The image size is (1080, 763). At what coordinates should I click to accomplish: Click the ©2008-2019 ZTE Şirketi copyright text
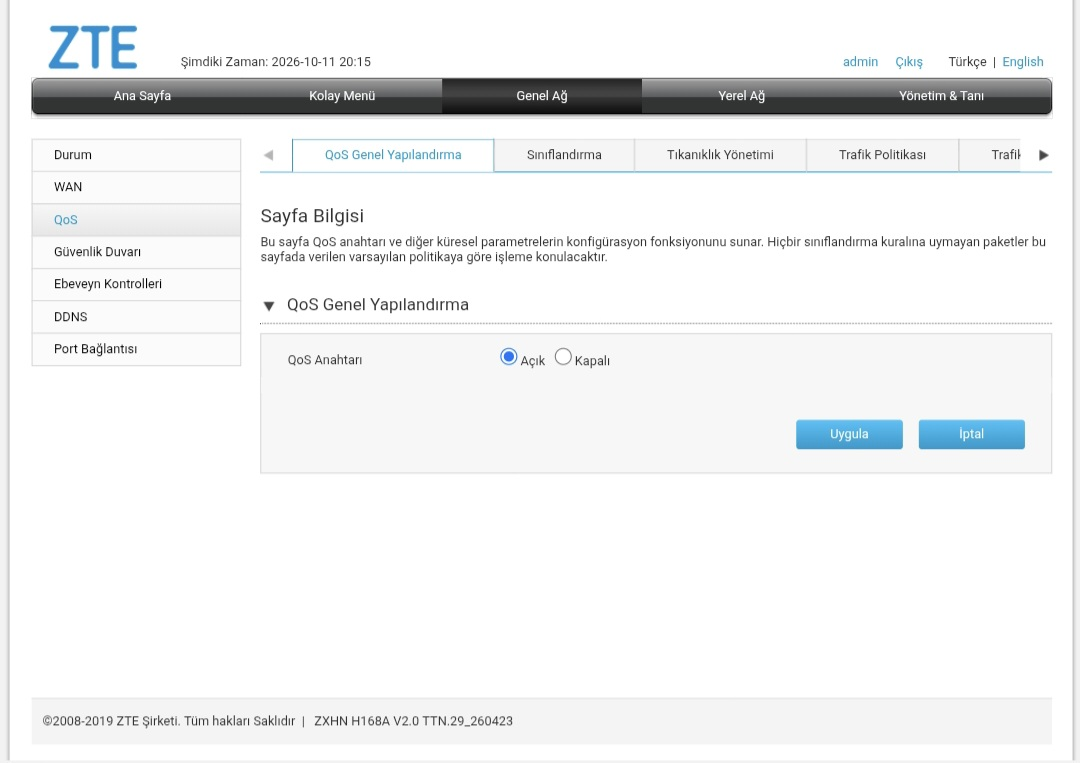[x=169, y=721]
